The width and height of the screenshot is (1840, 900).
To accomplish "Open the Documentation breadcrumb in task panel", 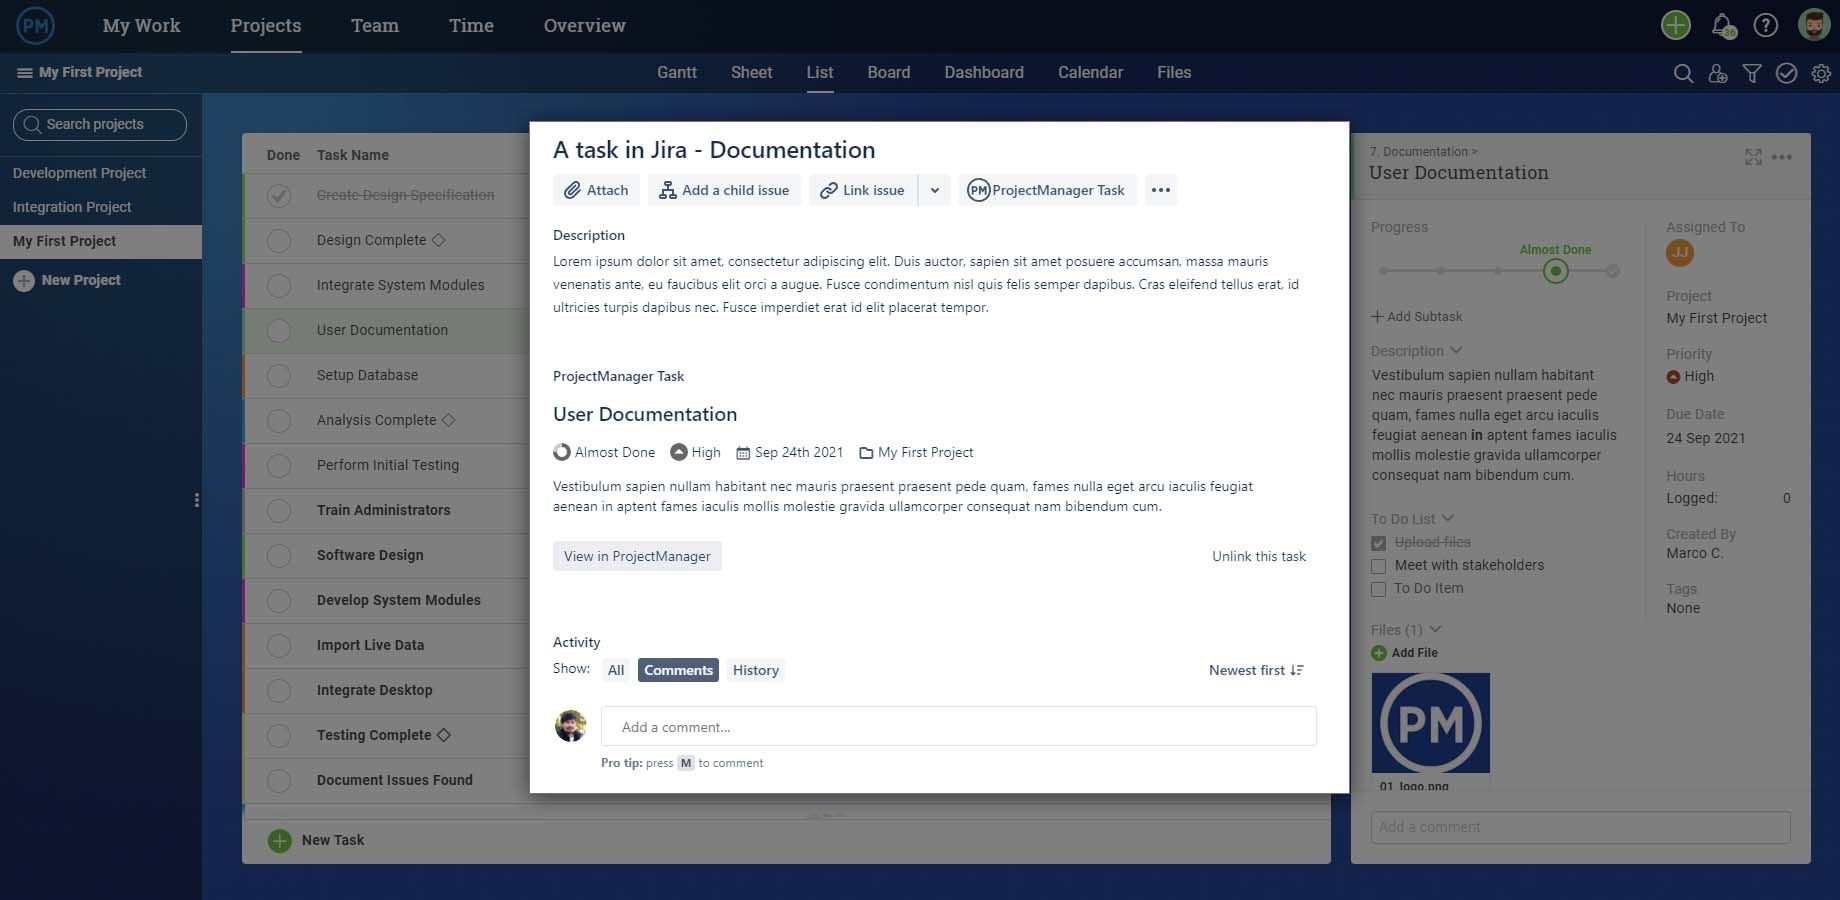I will pyautogui.click(x=1426, y=152).
